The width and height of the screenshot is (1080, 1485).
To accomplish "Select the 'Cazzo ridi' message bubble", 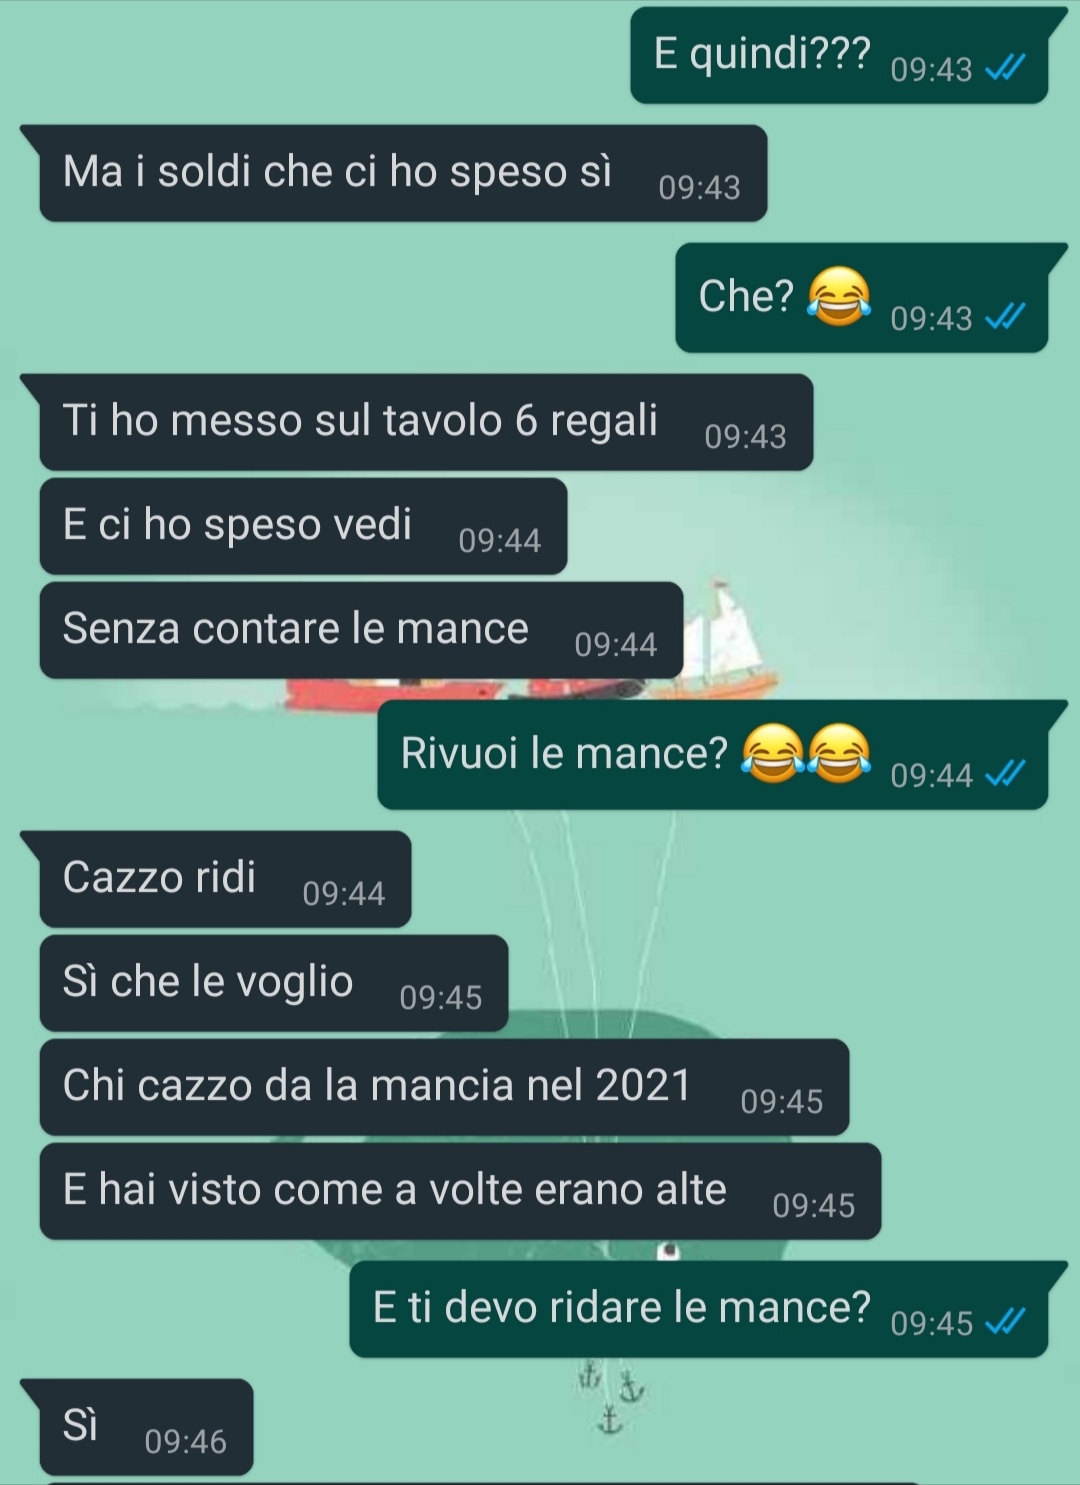I will tap(225, 879).
